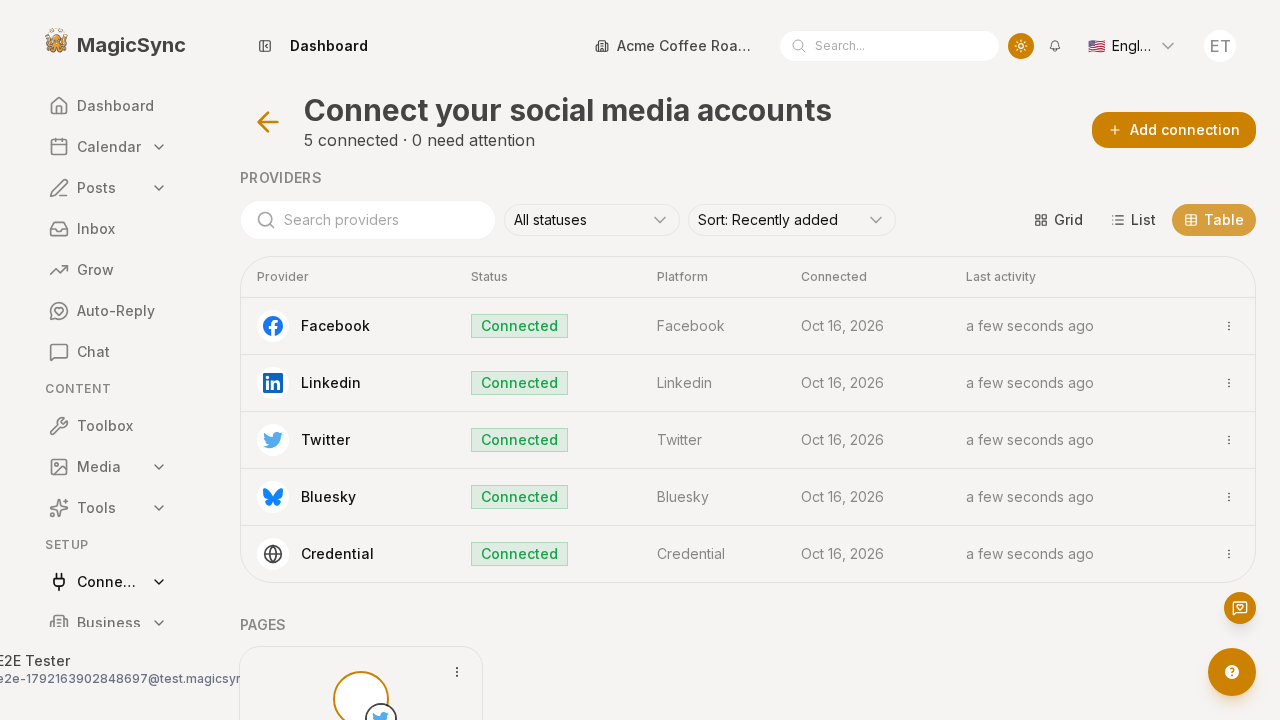The width and height of the screenshot is (1280, 720).
Task: Open row actions menu for Bluesky
Action: point(1229,497)
